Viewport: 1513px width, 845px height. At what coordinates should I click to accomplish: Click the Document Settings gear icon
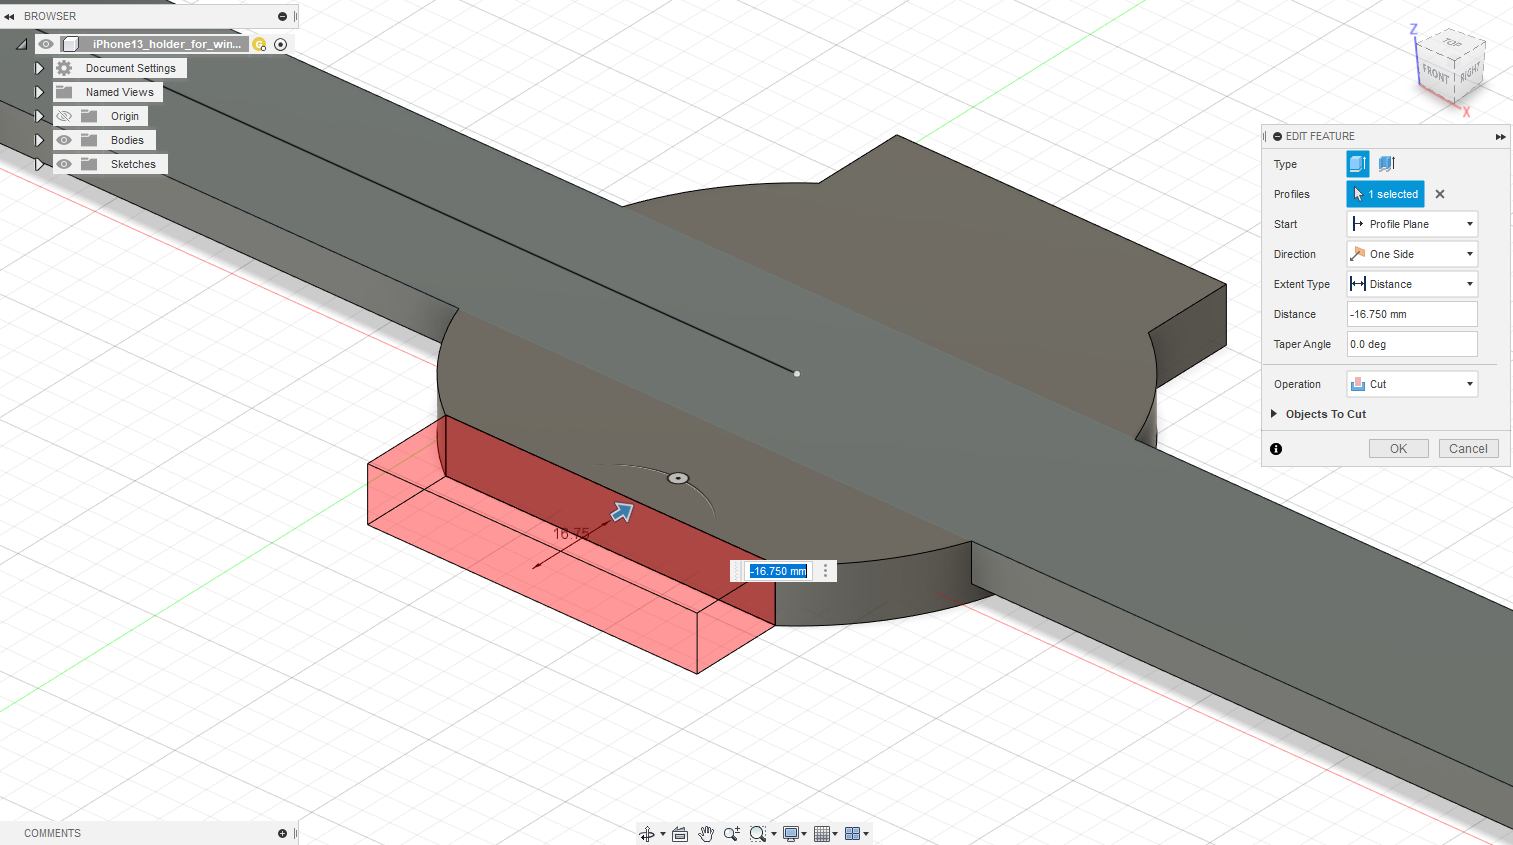click(x=64, y=68)
